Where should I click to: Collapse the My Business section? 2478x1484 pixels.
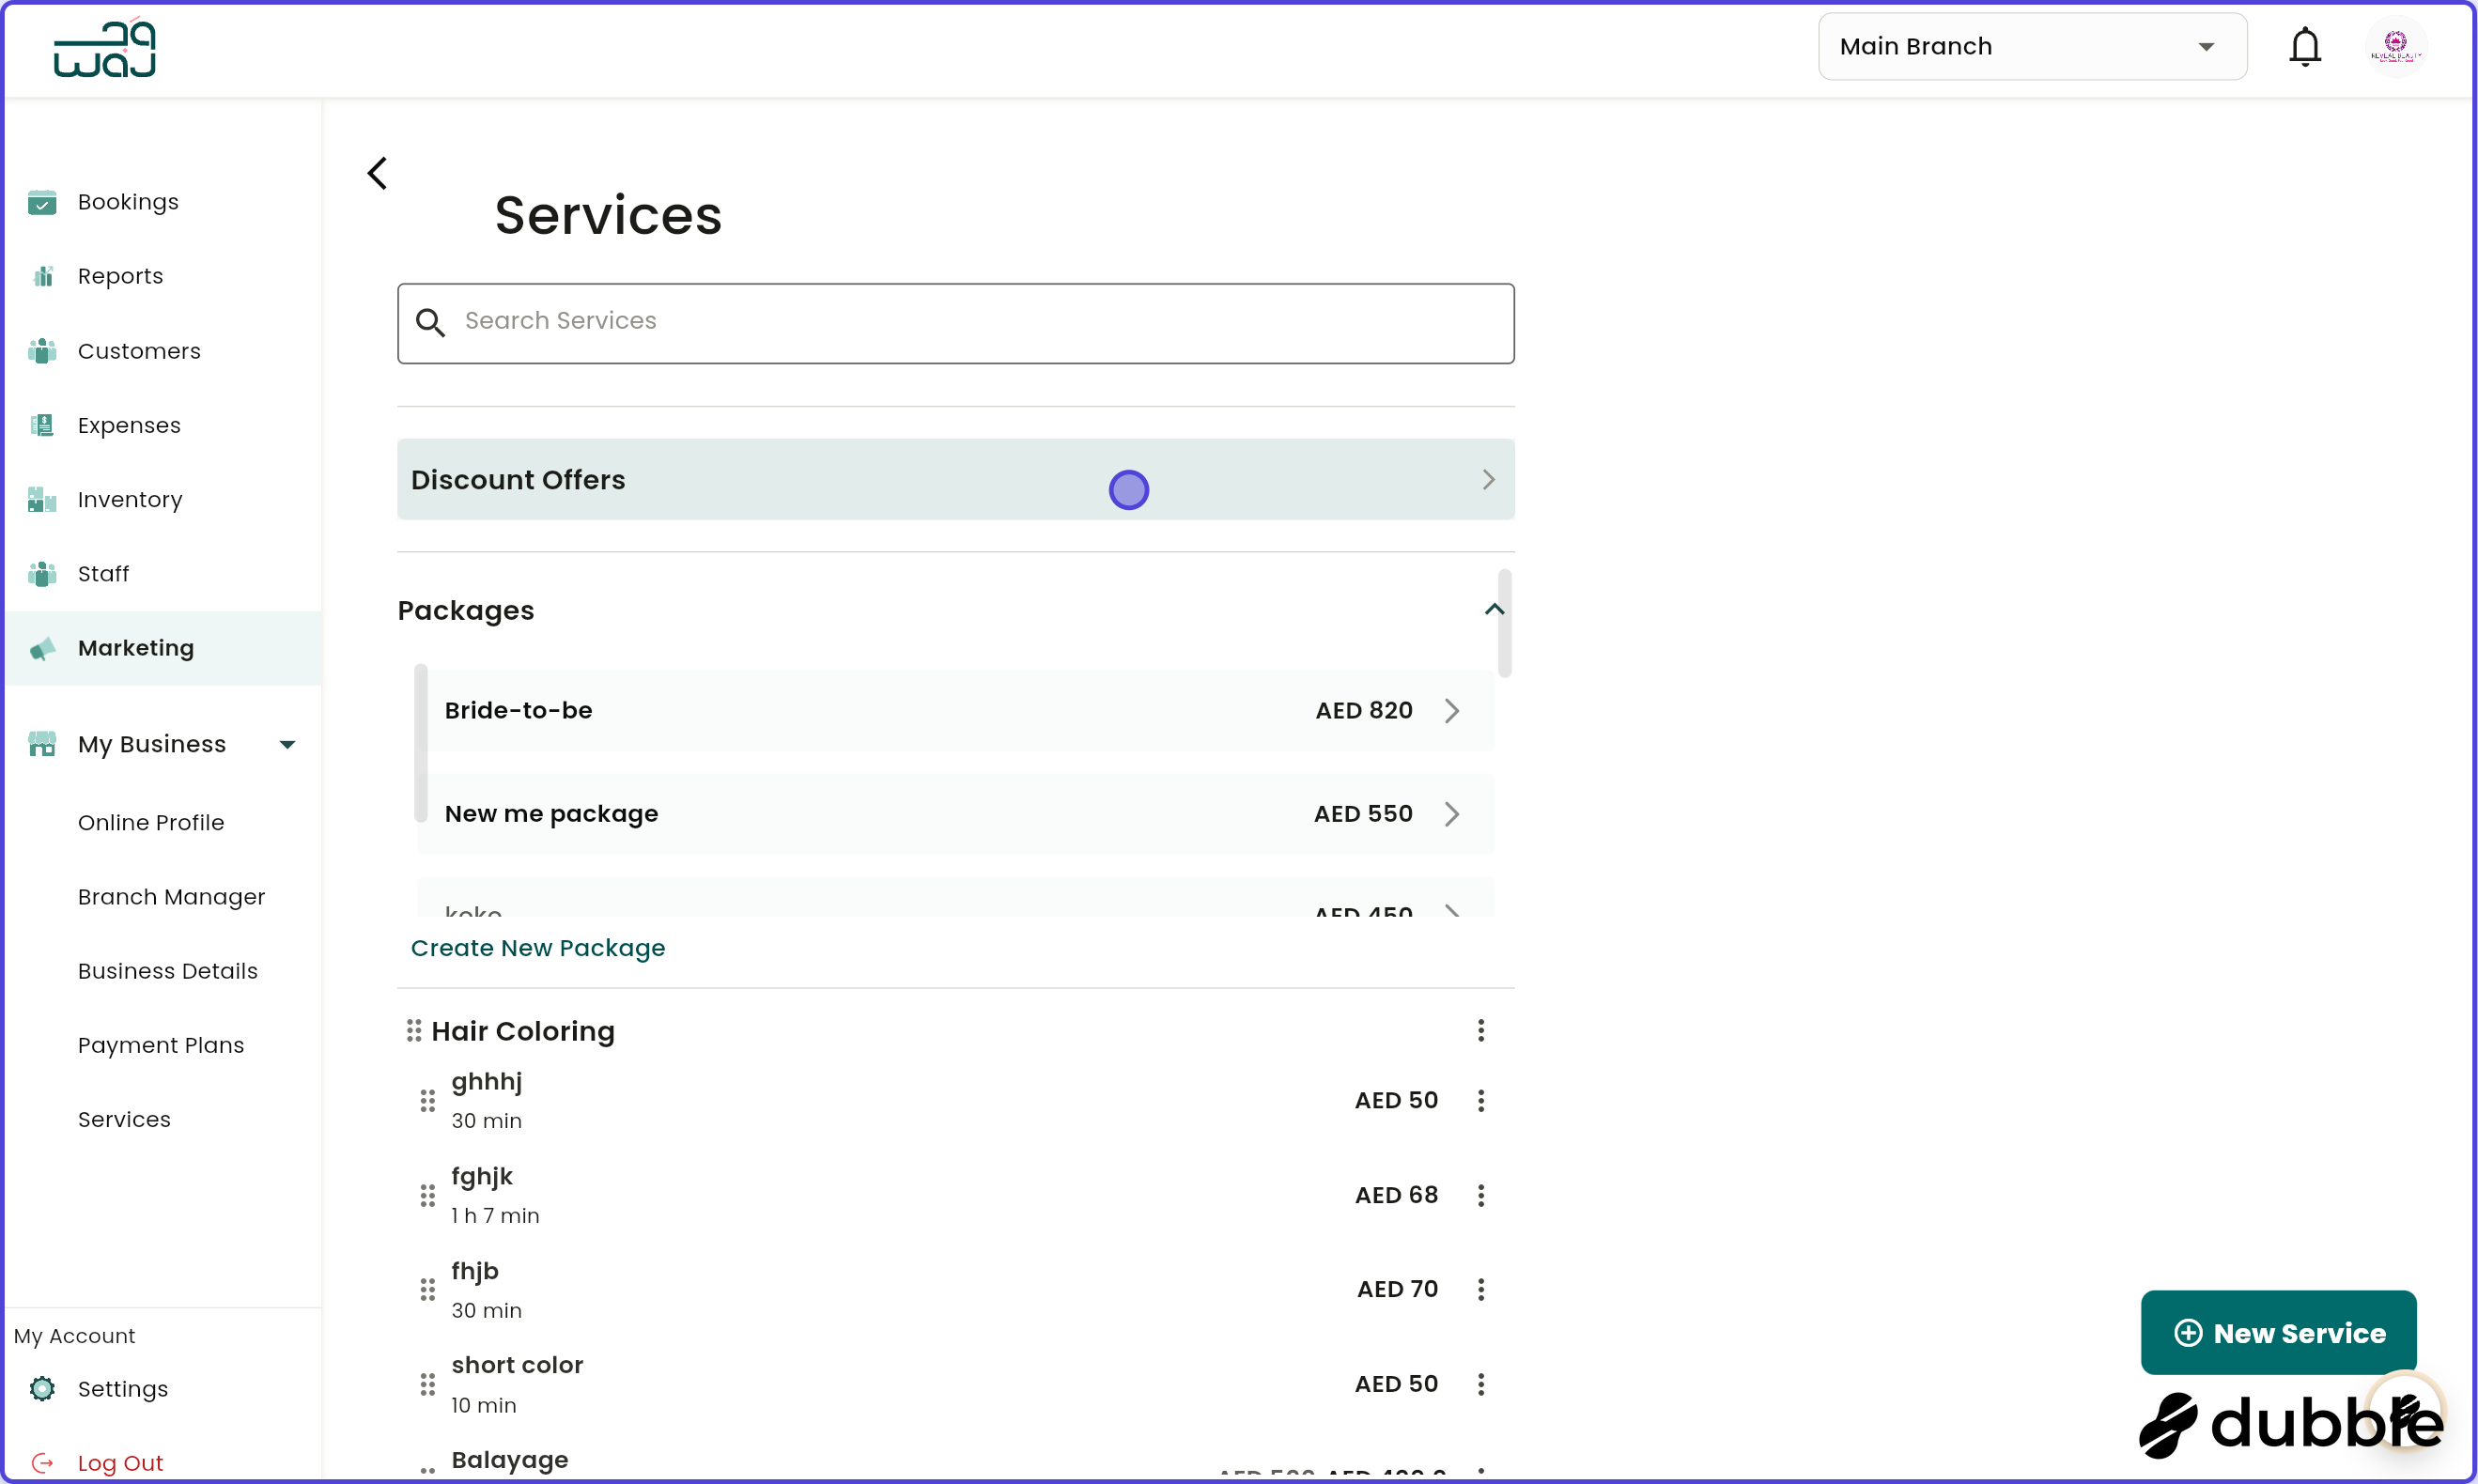click(287, 743)
